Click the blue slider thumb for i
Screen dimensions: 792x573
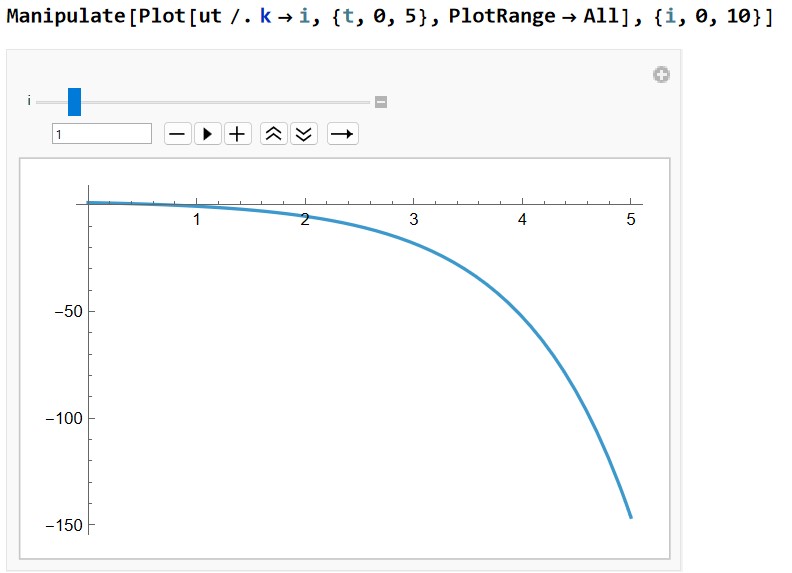click(x=74, y=102)
